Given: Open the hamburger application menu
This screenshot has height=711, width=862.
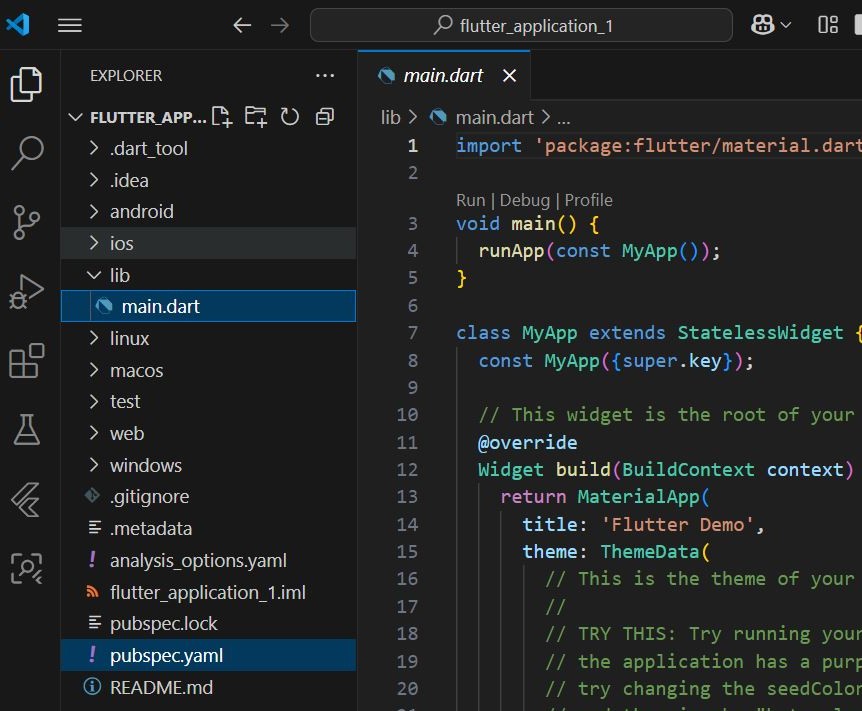Looking at the screenshot, I should [x=70, y=26].
